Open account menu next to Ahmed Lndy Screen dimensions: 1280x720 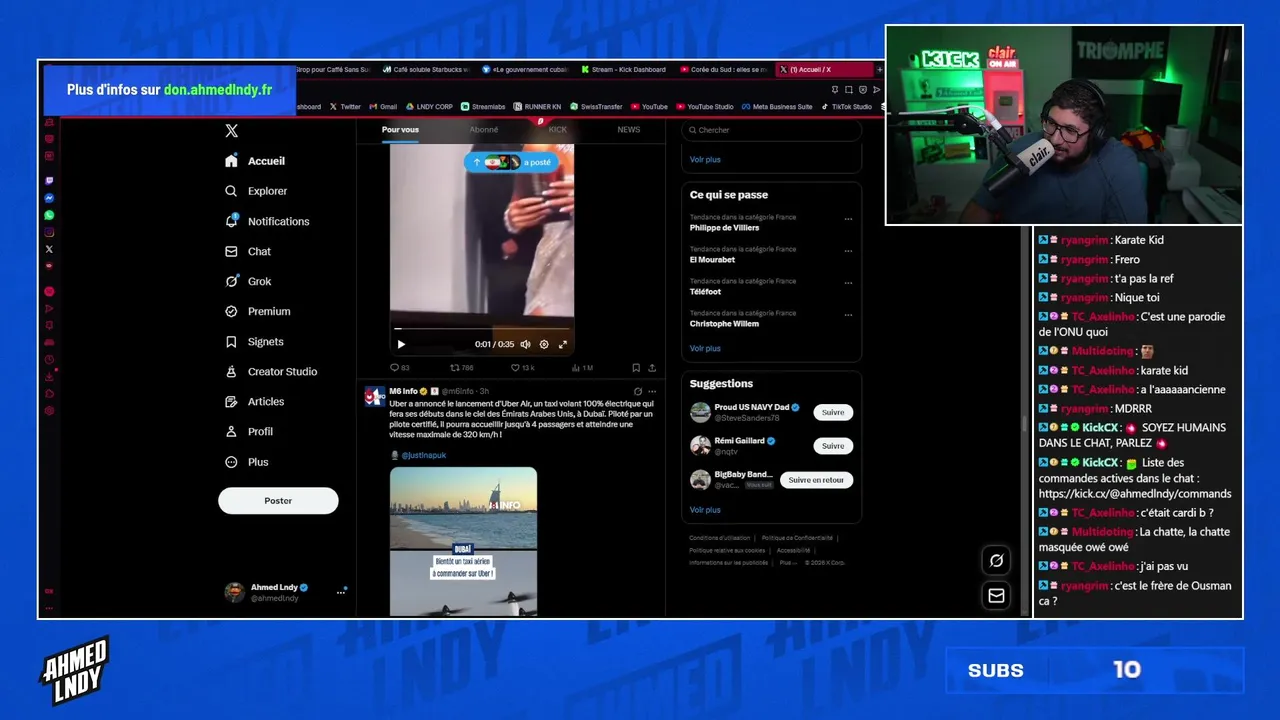pyautogui.click(x=341, y=592)
